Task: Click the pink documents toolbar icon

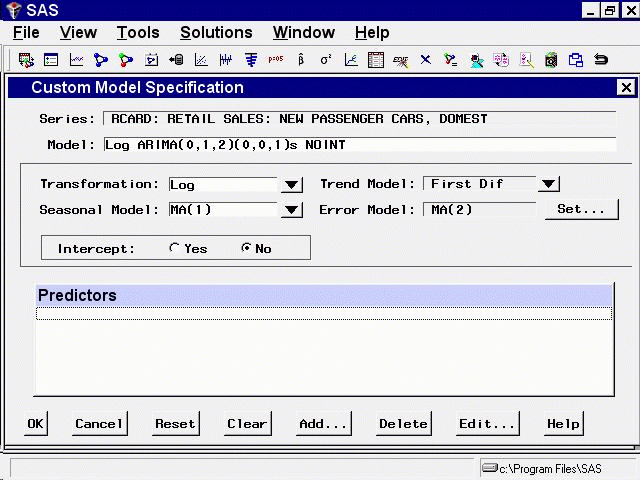Action: 501,60
